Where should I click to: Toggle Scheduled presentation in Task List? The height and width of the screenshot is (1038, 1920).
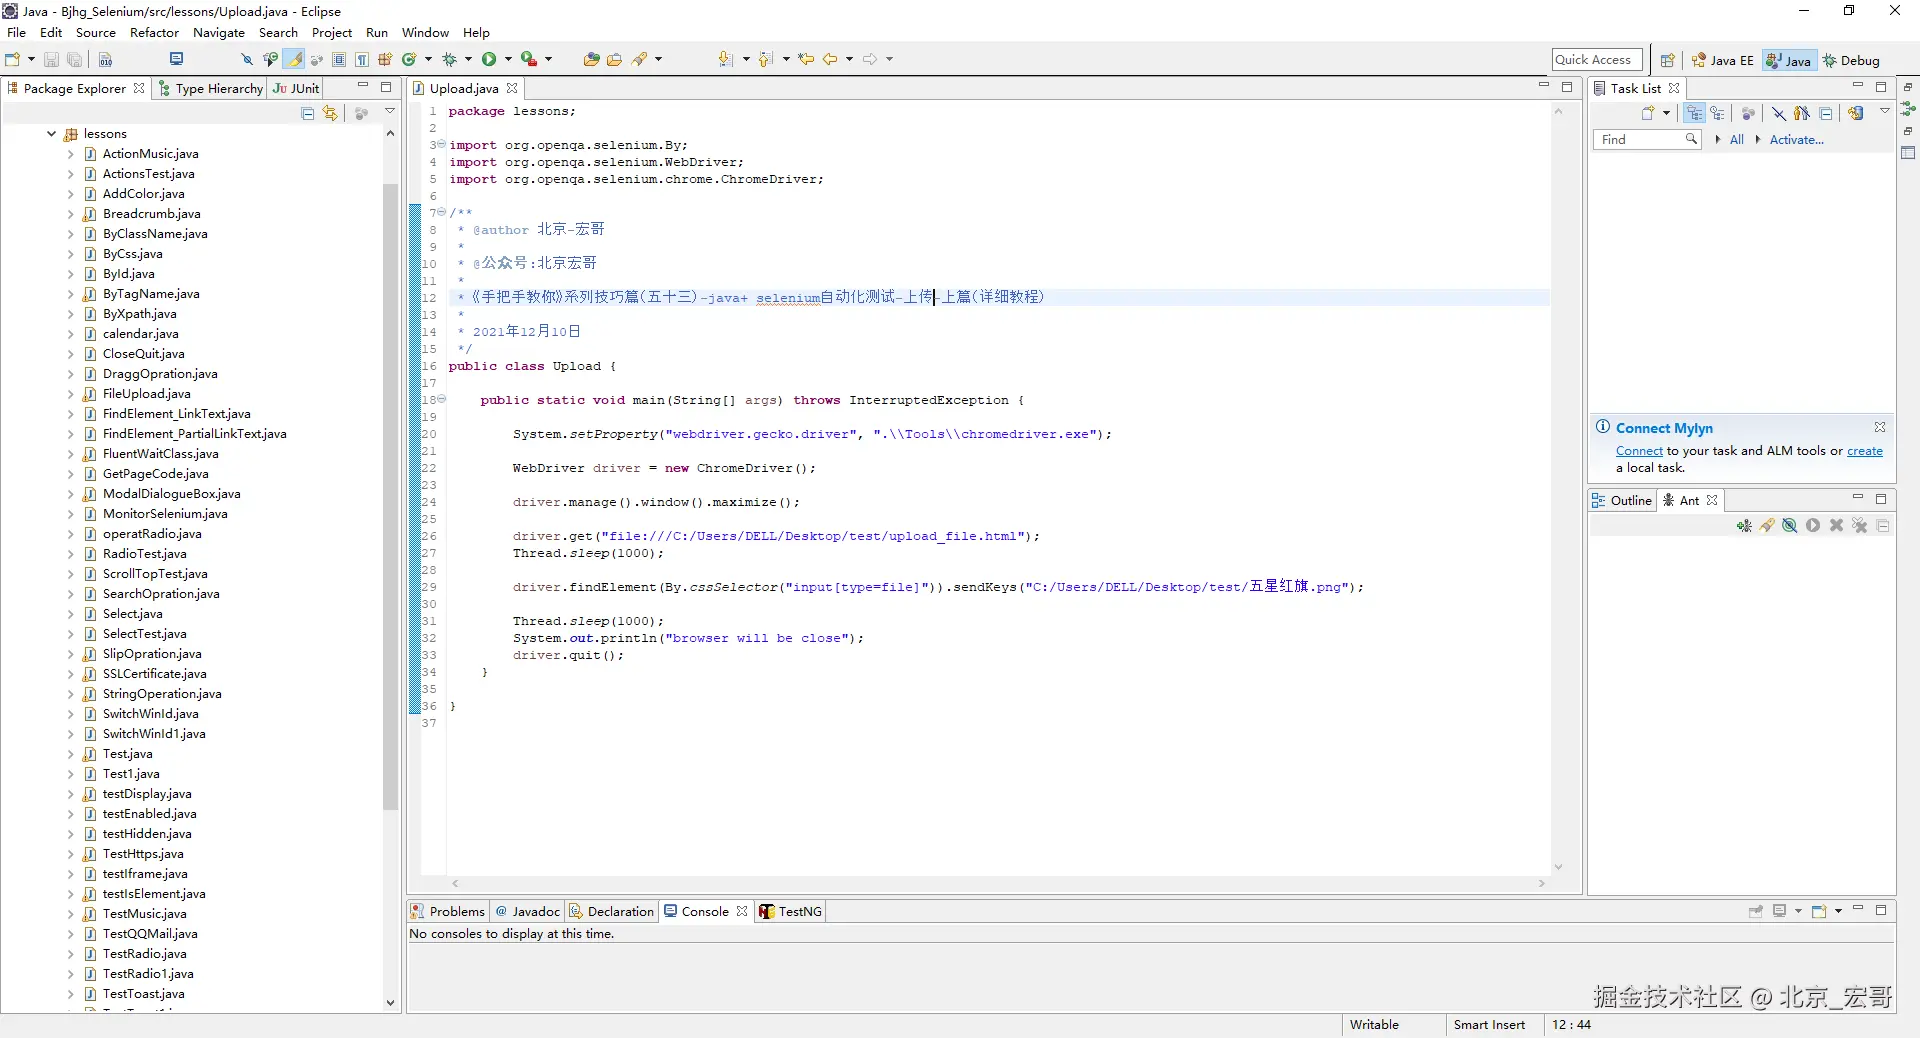1717,114
